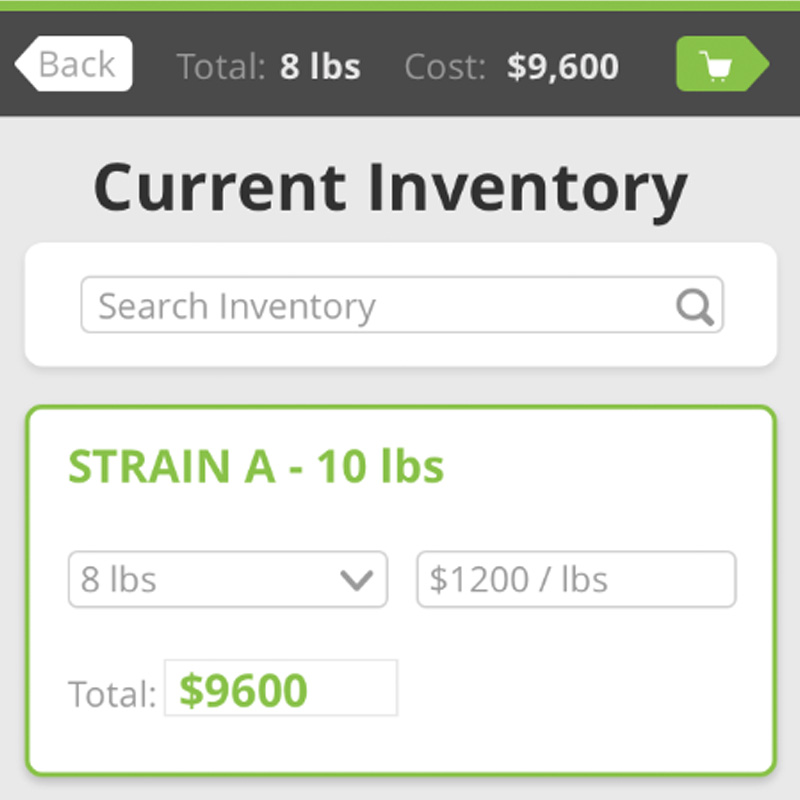The height and width of the screenshot is (800, 800).
Task: Click the header Cost $9,600 amount
Action: 563,66
